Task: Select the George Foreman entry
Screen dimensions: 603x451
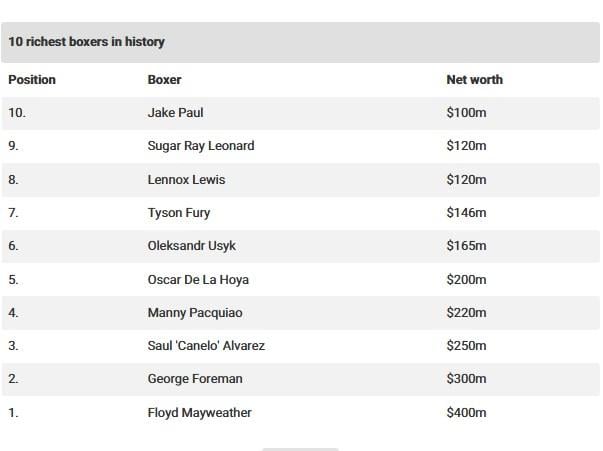Action: (195, 379)
